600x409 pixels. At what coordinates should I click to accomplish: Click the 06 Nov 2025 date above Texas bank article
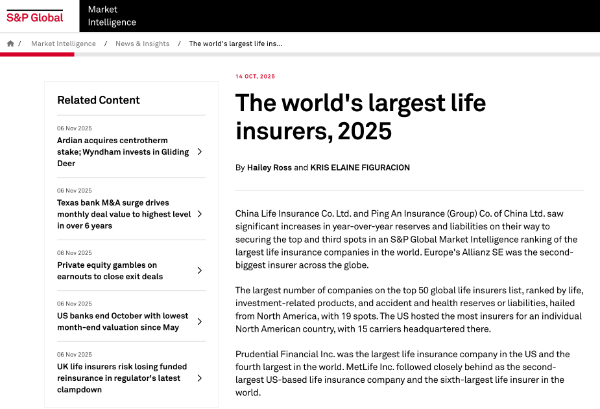75,191
